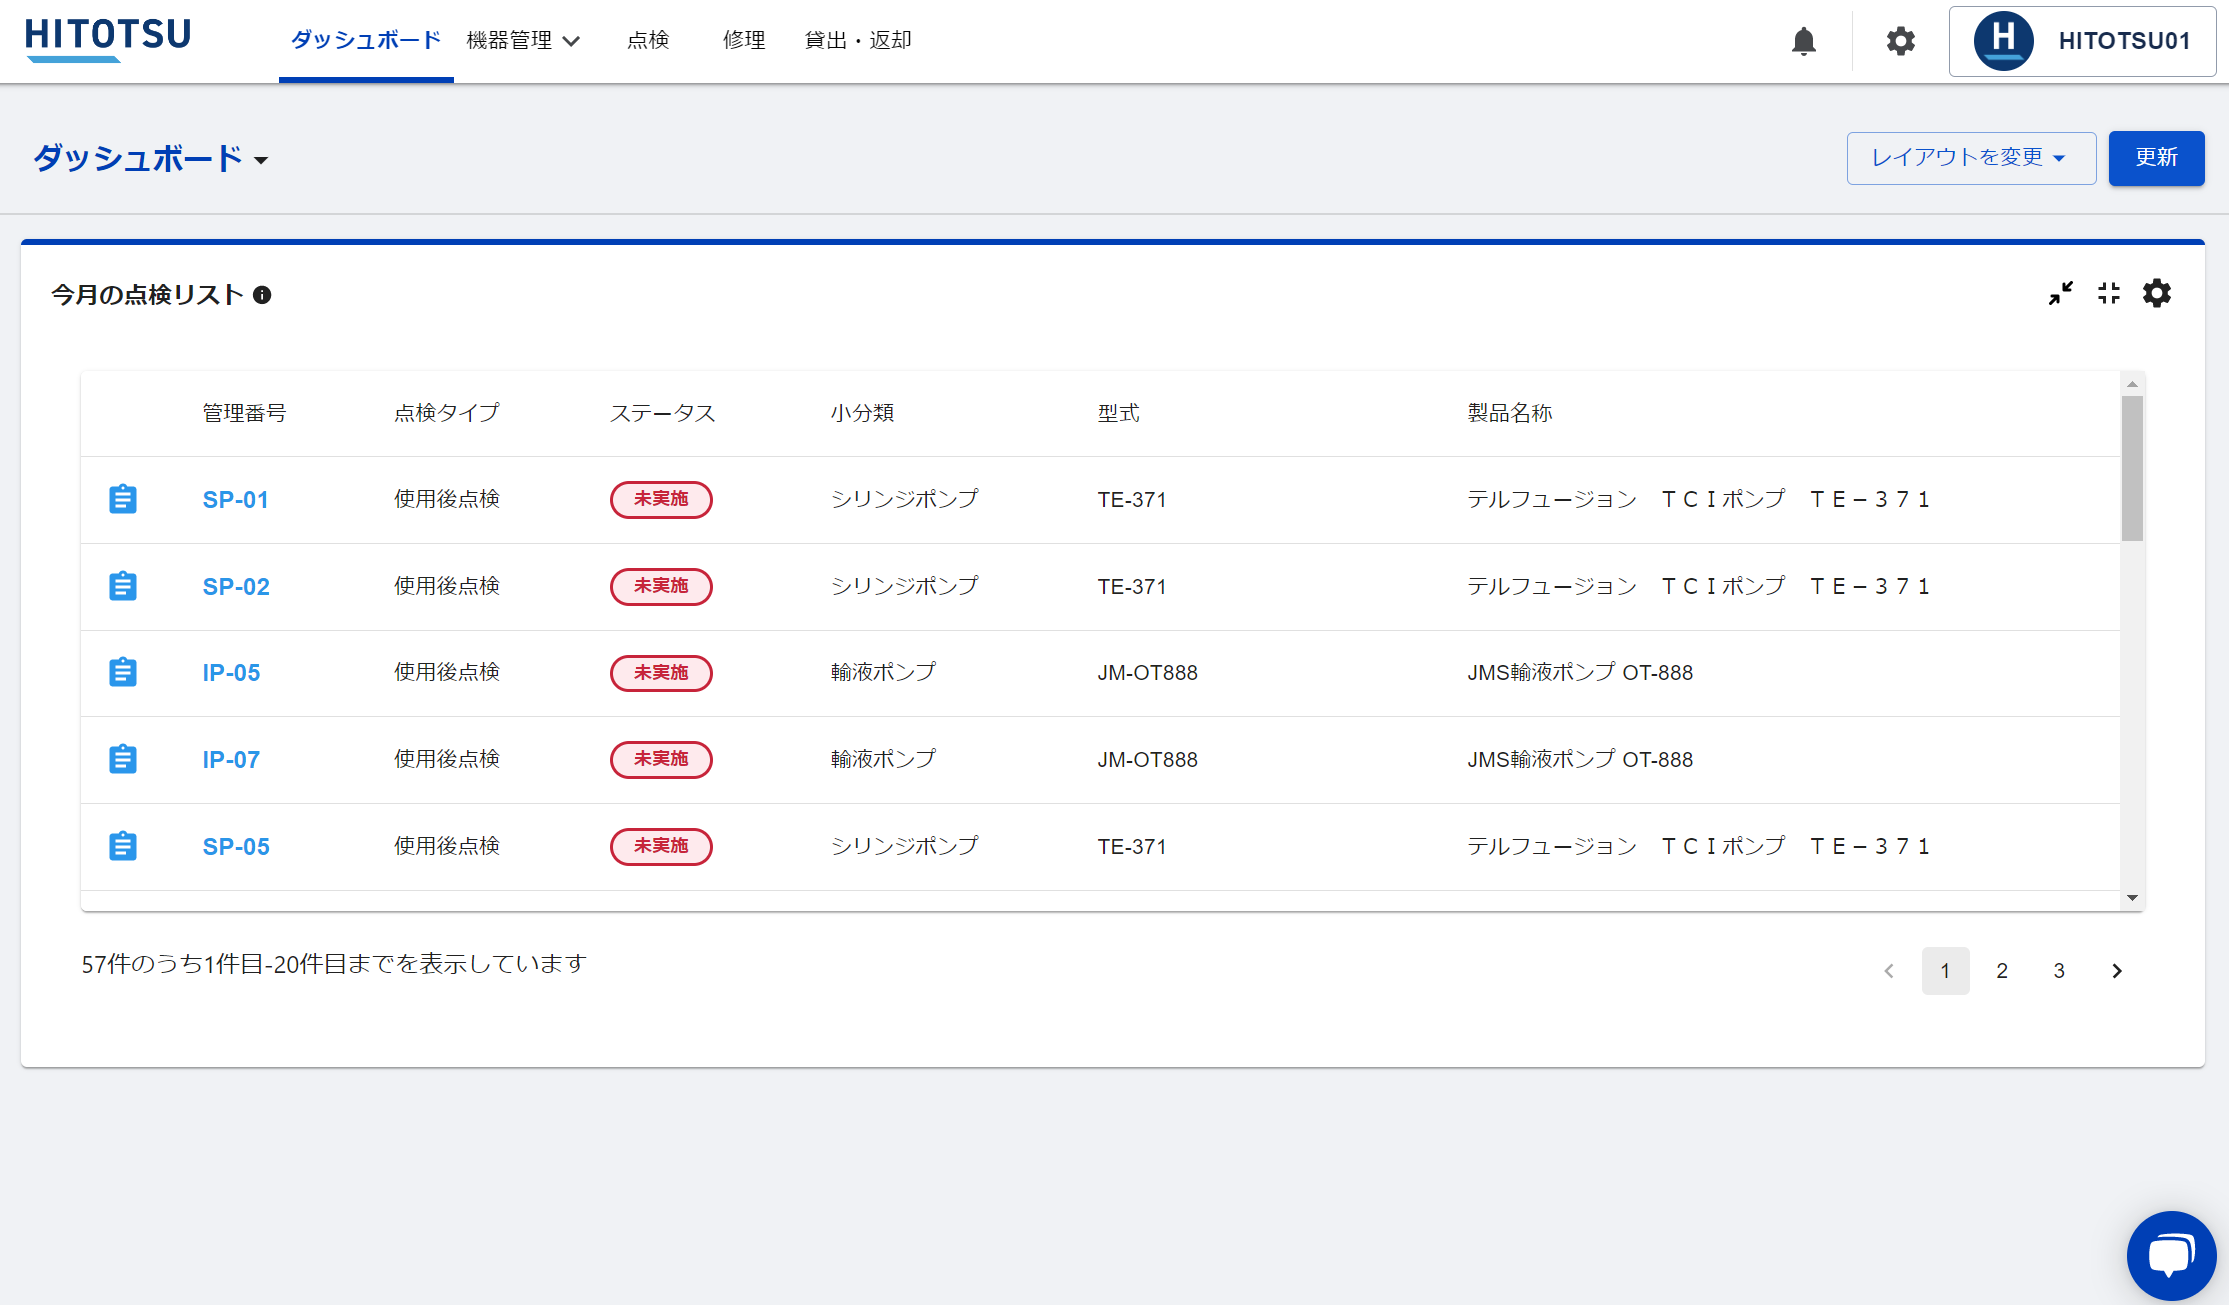Open the 点検 menu item
This screenshot has height=1305, width=2229.
tap(648, 41)
